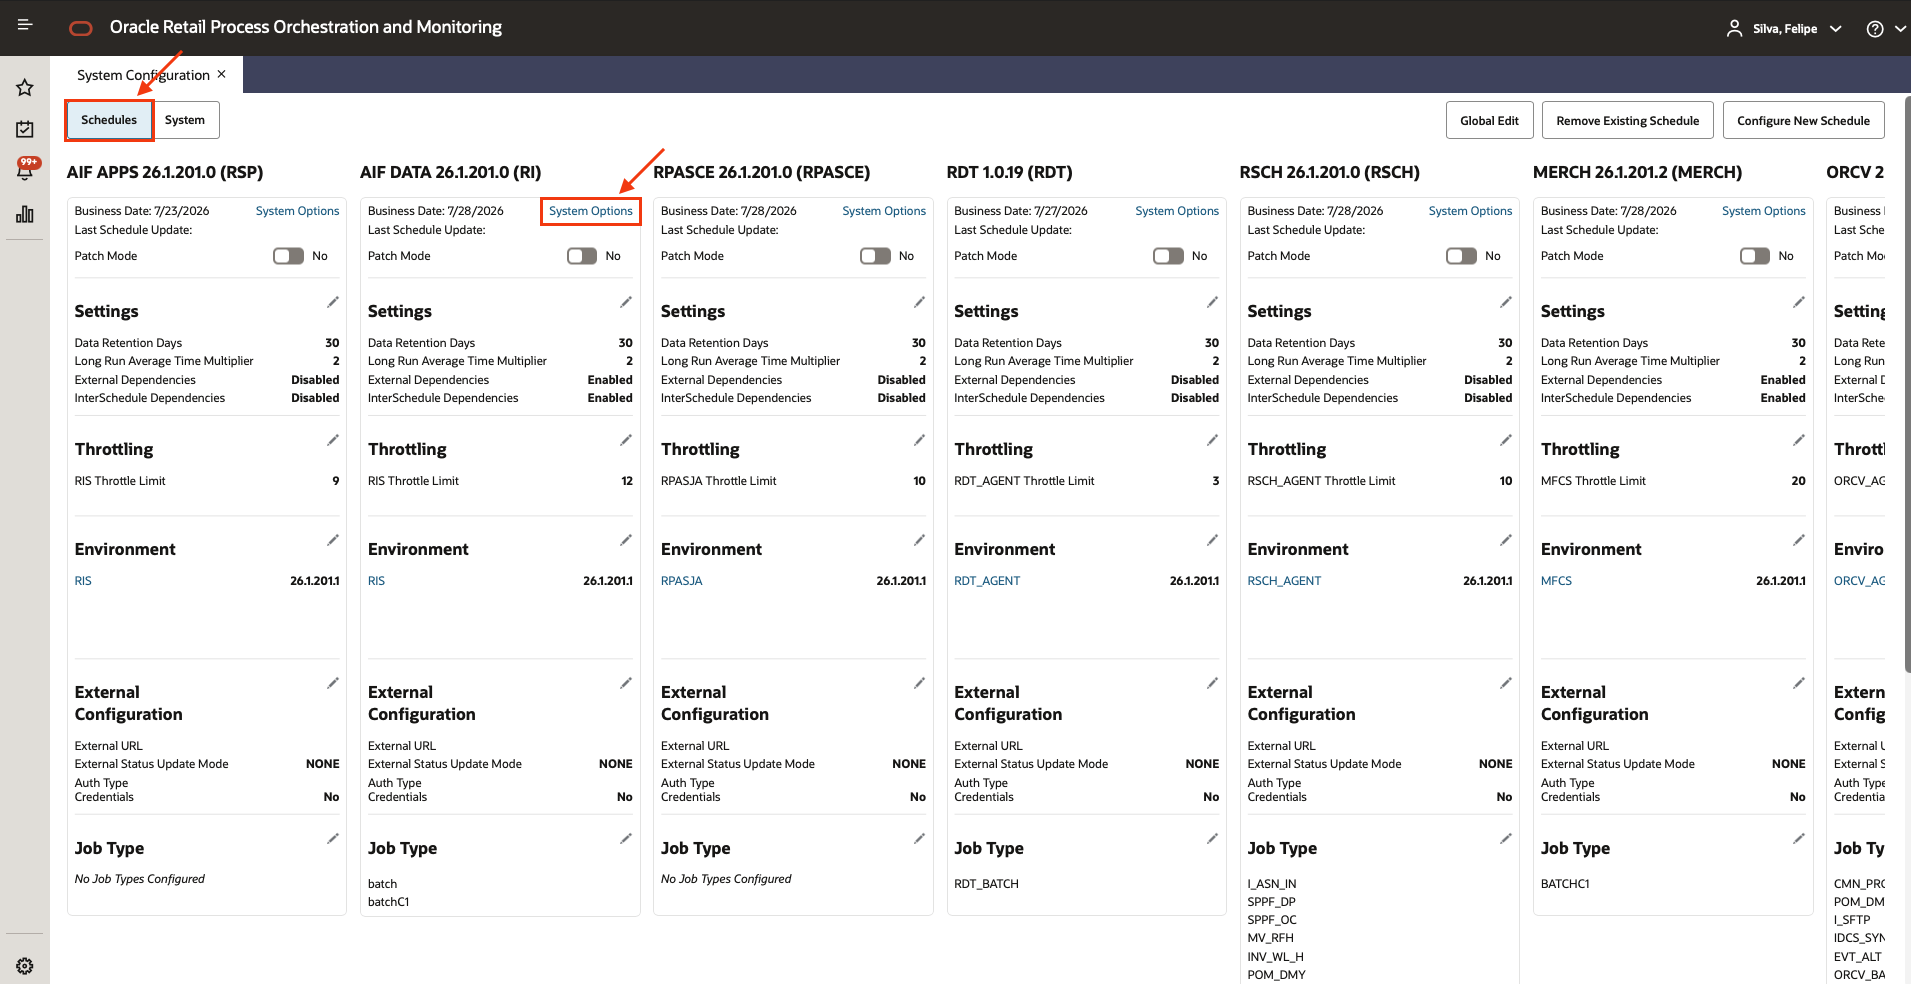This screenshot has height=984, width=1911.
Task: Expand the Silva, Felipe user dropdown
Action: pos(1836,29)
